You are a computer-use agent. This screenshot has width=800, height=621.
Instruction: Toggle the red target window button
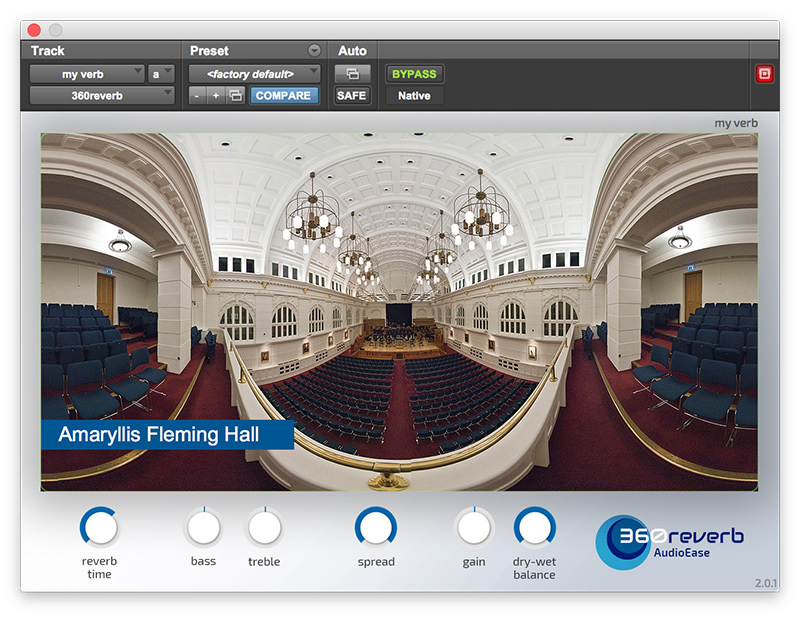(x=764, y=74)
